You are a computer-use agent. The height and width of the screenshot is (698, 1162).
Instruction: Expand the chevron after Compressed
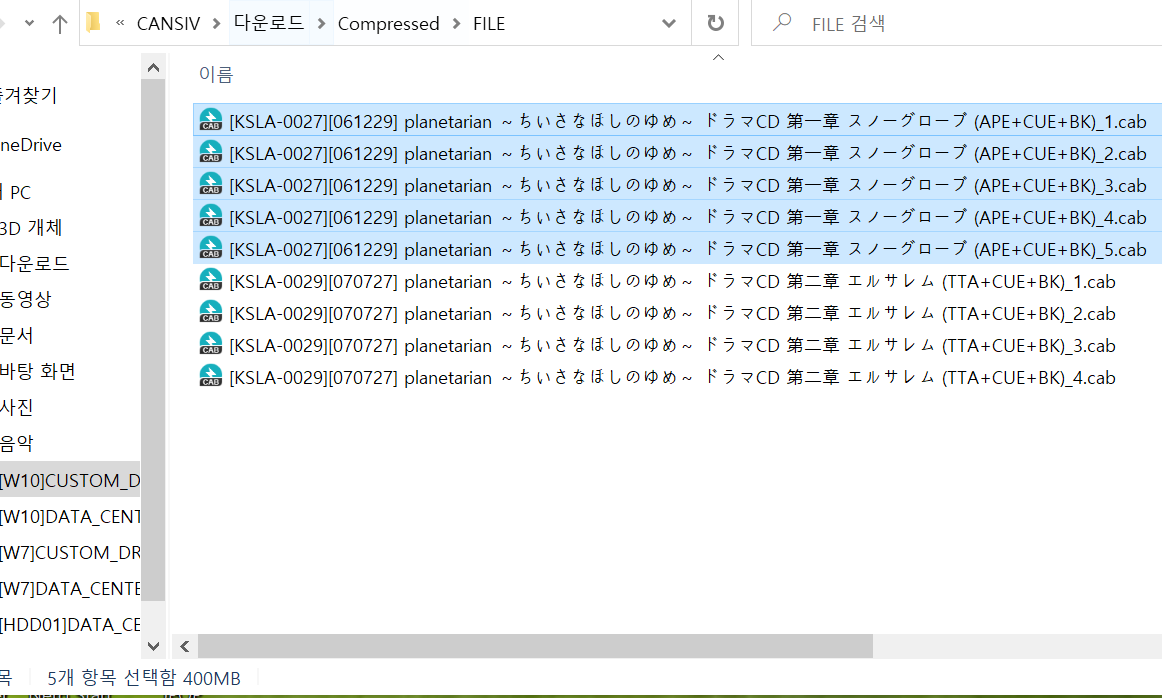(456, 24)
